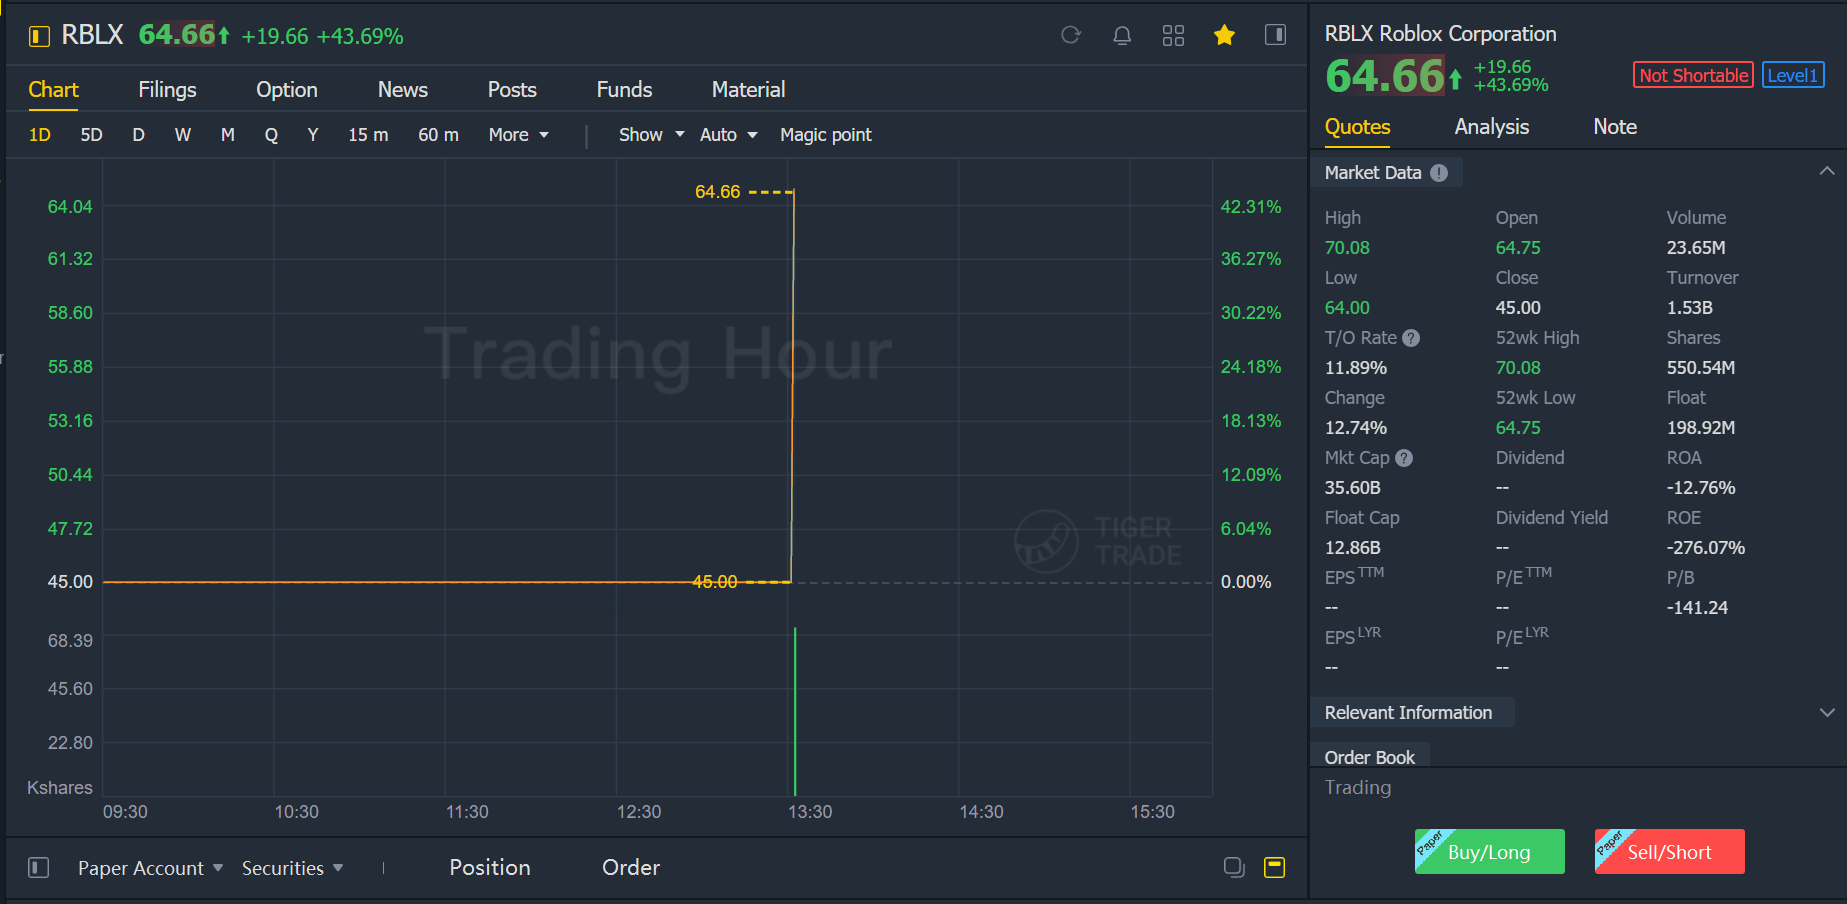1847x904 pixels.
Task: Open the Material tab
Action: [748, 90]
